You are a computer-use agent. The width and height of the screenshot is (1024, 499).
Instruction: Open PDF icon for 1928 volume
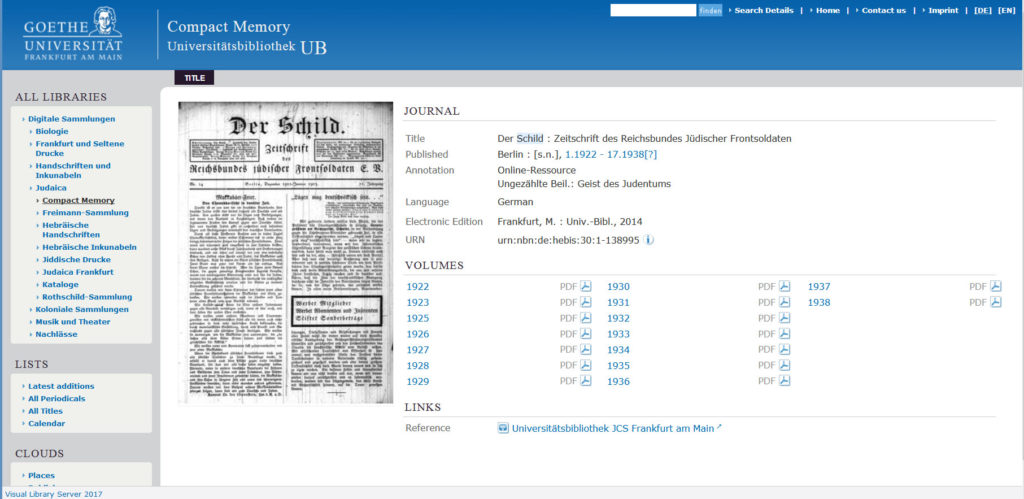(586, 365)
